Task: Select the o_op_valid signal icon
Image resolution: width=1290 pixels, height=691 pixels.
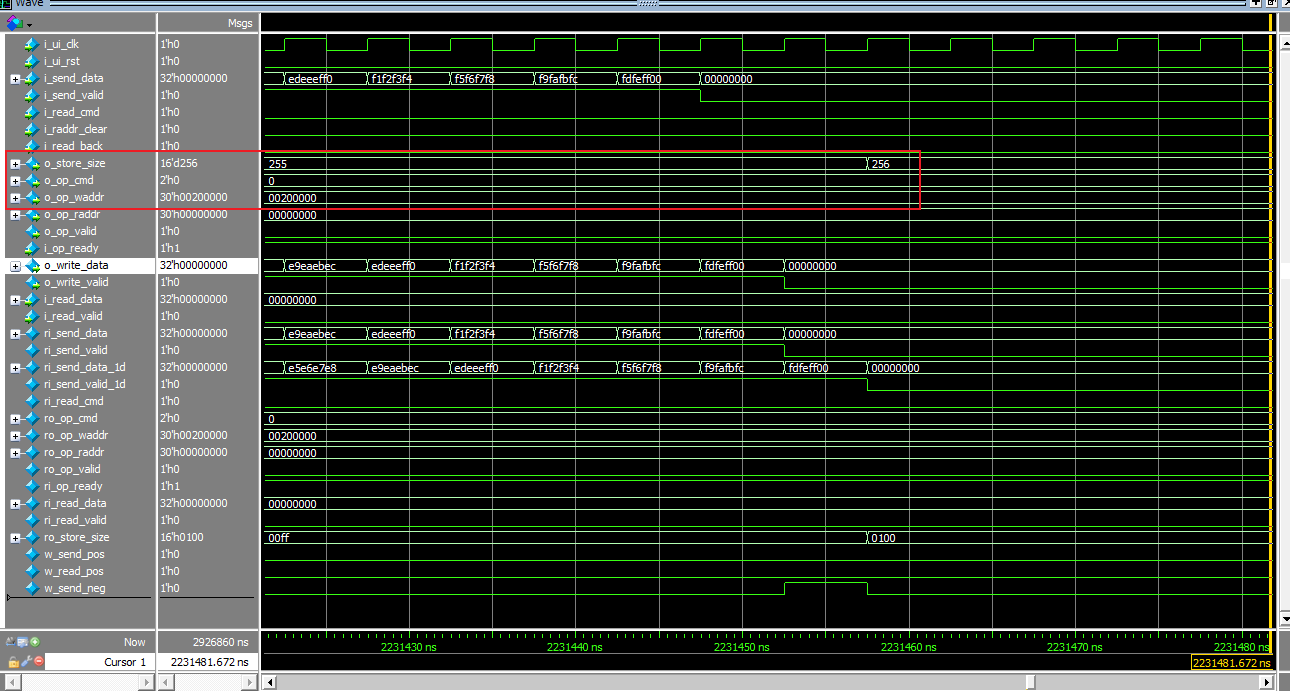Action: coord(31,231)
